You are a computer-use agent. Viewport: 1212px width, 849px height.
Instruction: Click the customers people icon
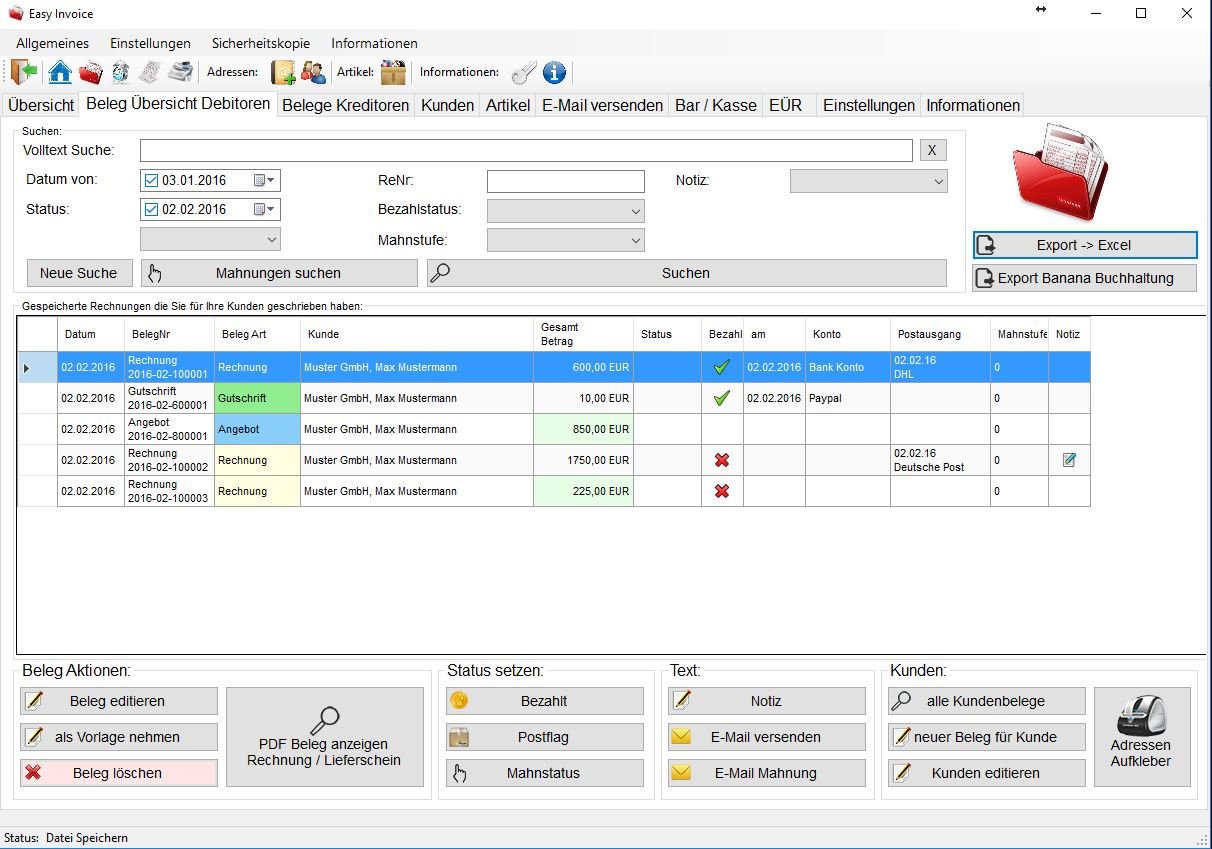coord(314,72)
